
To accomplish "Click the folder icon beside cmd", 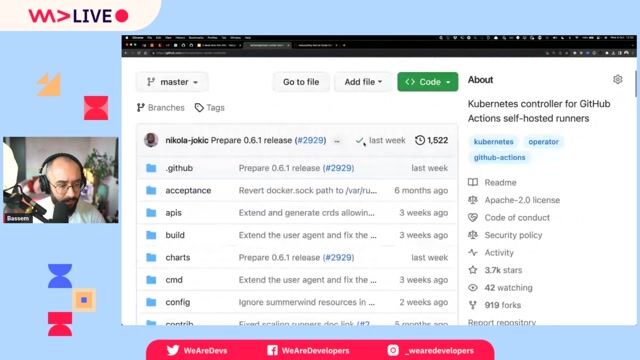I will tap(151, 280).
